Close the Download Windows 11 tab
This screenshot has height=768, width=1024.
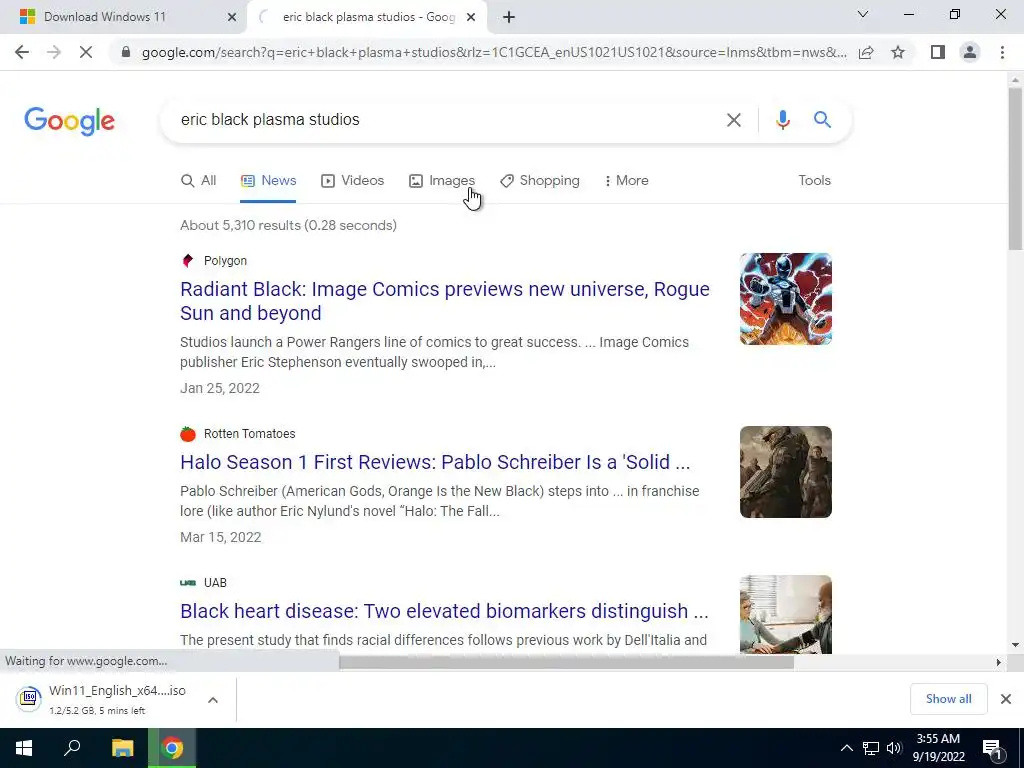(x=232, y=18)
